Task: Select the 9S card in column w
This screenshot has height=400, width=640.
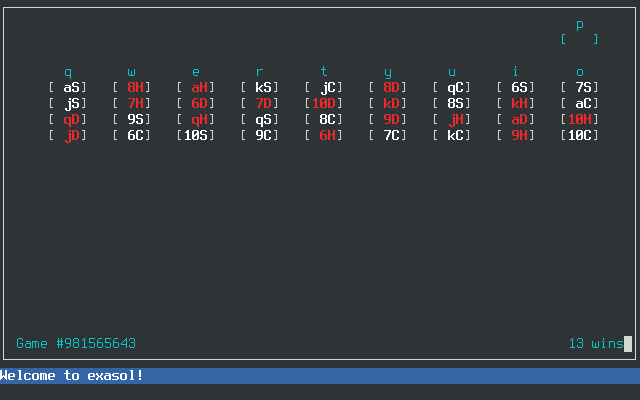Action: click(x=131, y=119)
